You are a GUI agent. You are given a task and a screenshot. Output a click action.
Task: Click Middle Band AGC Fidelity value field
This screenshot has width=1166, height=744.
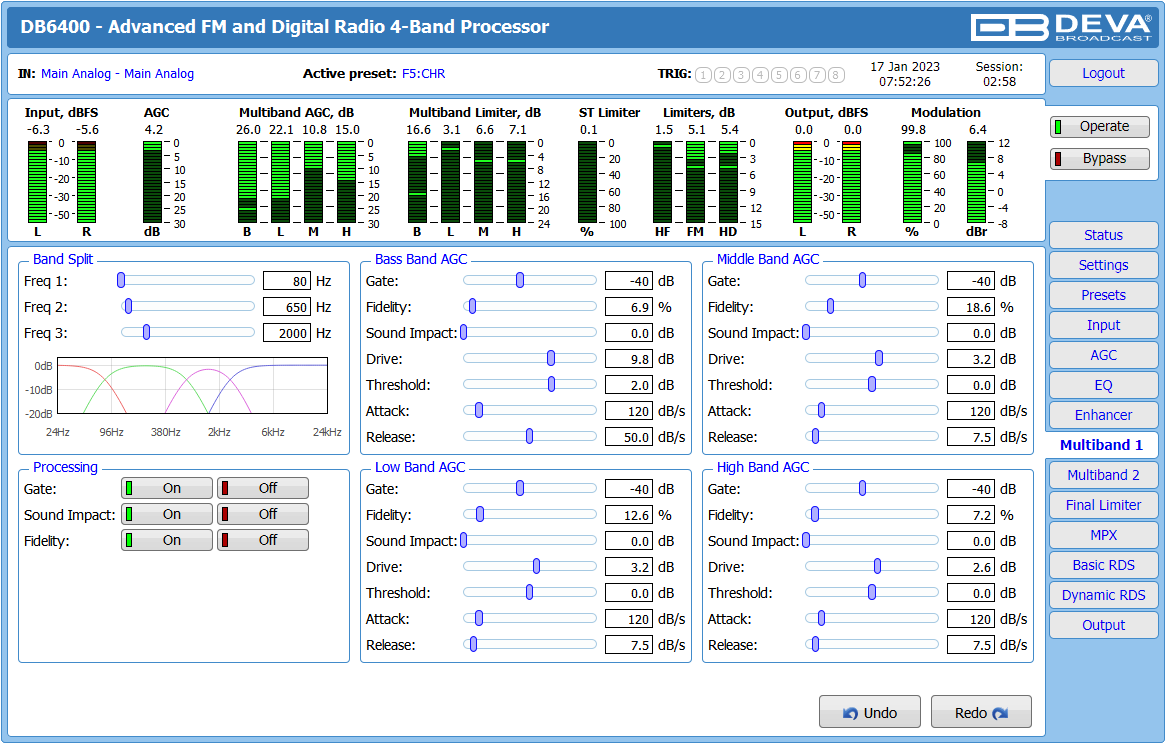(x=971, y=307)
